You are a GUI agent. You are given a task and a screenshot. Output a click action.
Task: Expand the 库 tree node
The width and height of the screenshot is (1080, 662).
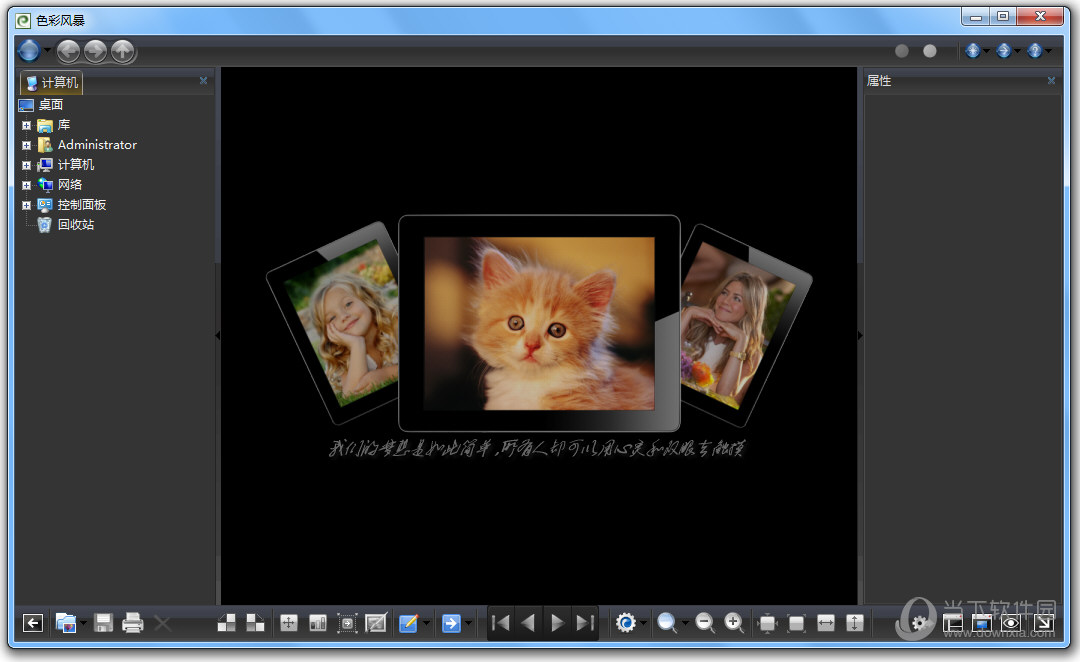coord(26,125)
